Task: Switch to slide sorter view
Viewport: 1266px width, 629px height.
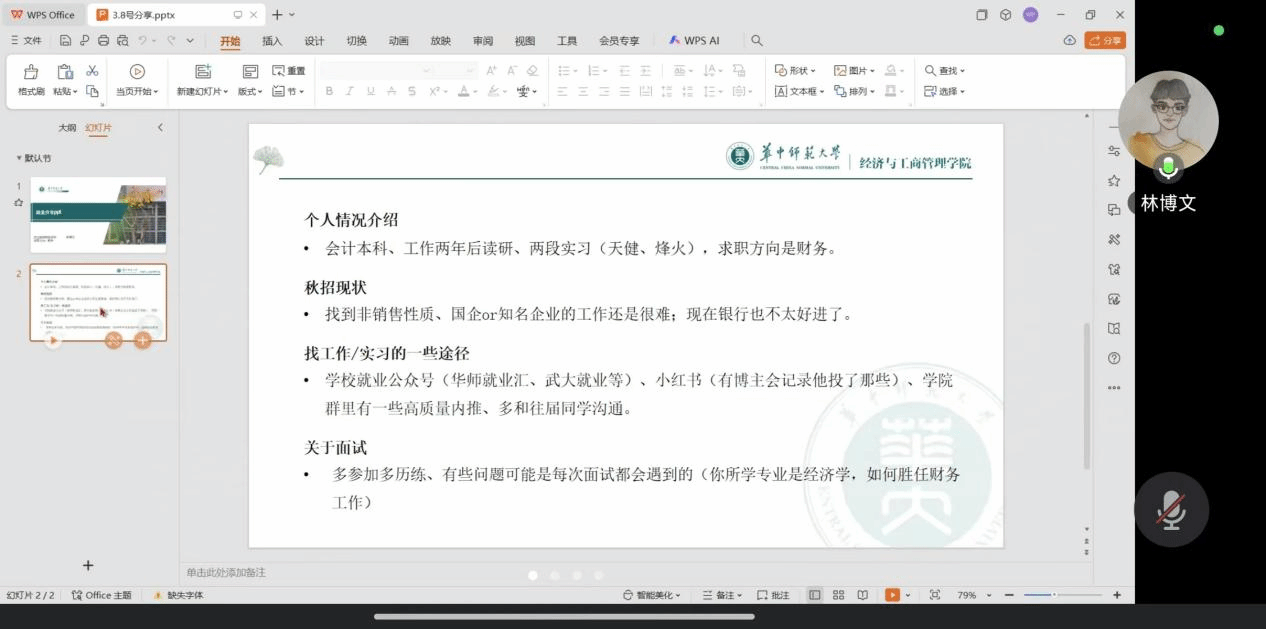Action: (838, 595)
